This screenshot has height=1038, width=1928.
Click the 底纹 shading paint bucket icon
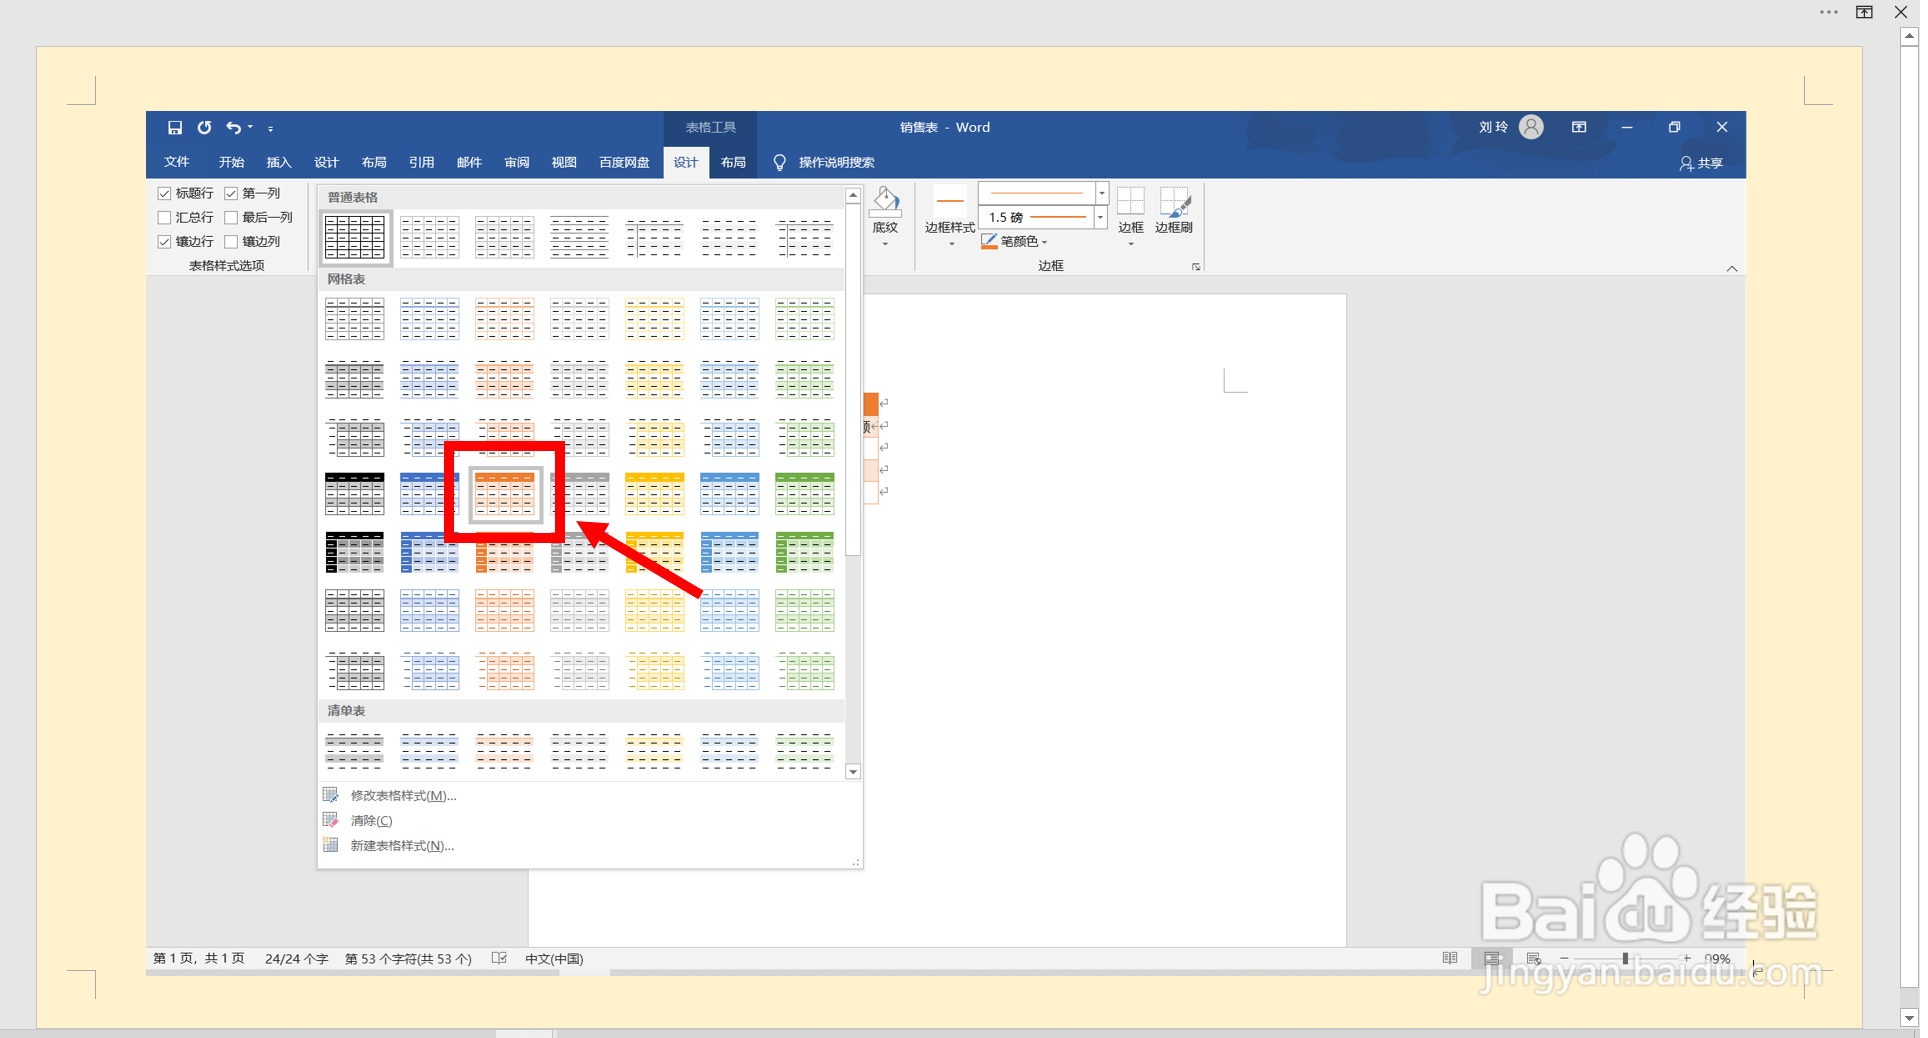(885, 202)
